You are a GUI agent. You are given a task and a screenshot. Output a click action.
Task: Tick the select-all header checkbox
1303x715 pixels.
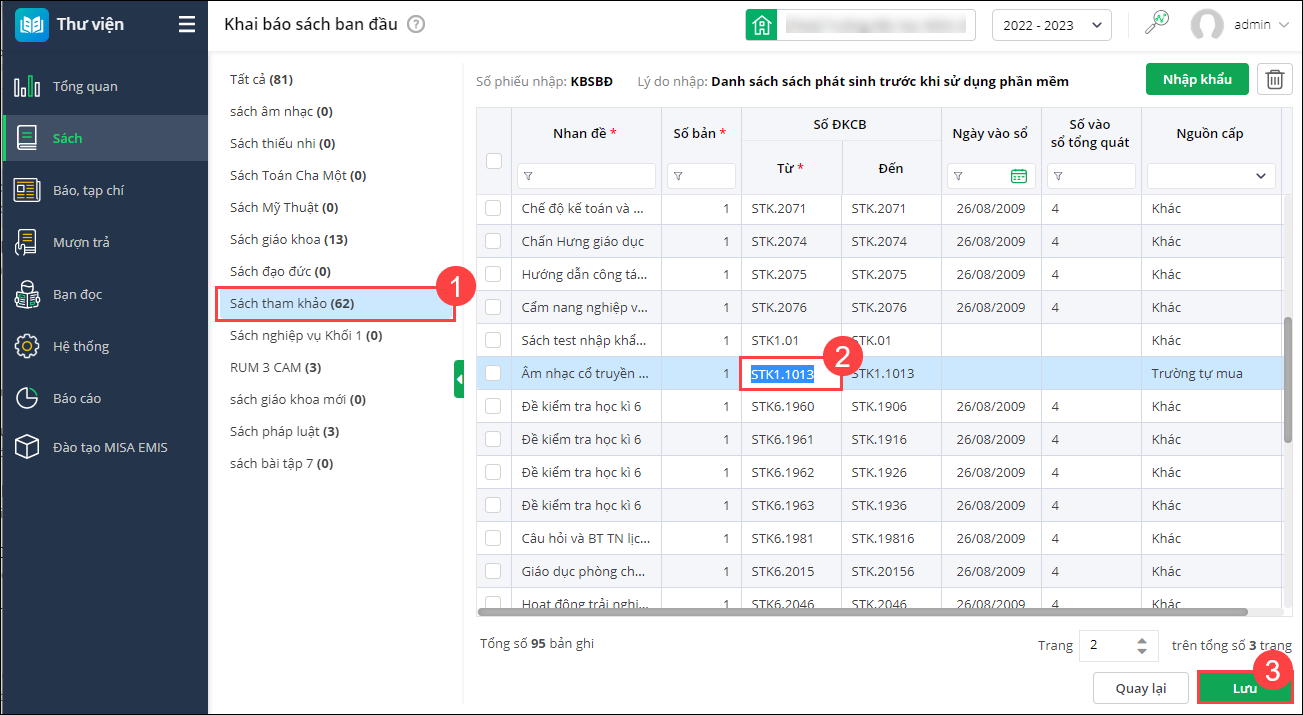click(493, 160)
